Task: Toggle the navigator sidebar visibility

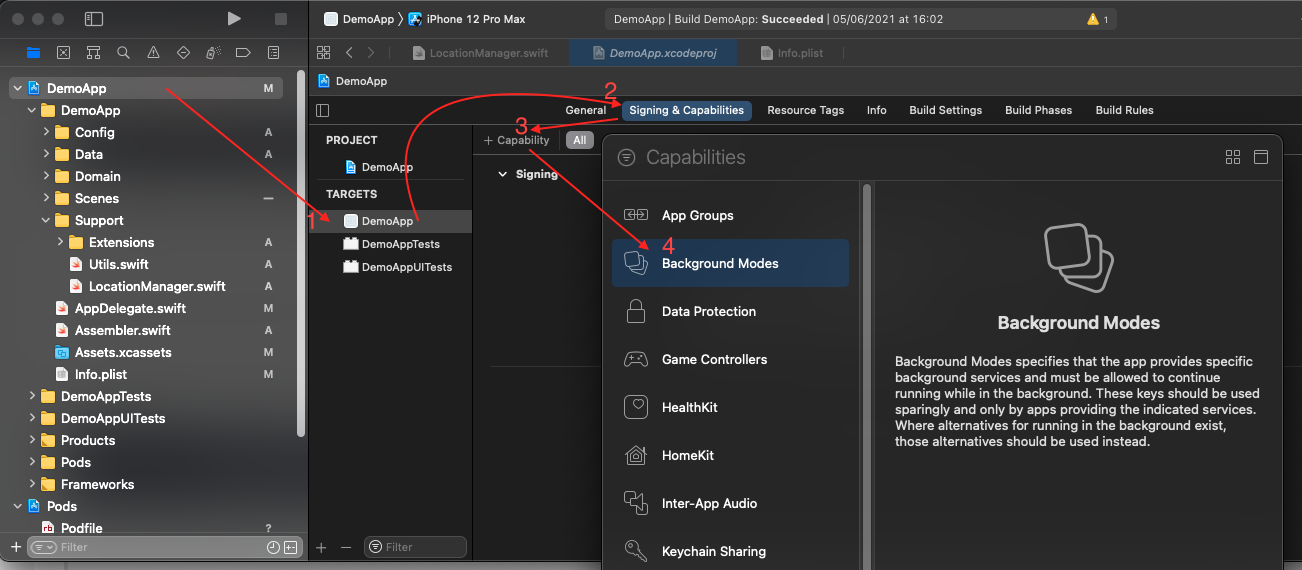Action: (94, 19)
